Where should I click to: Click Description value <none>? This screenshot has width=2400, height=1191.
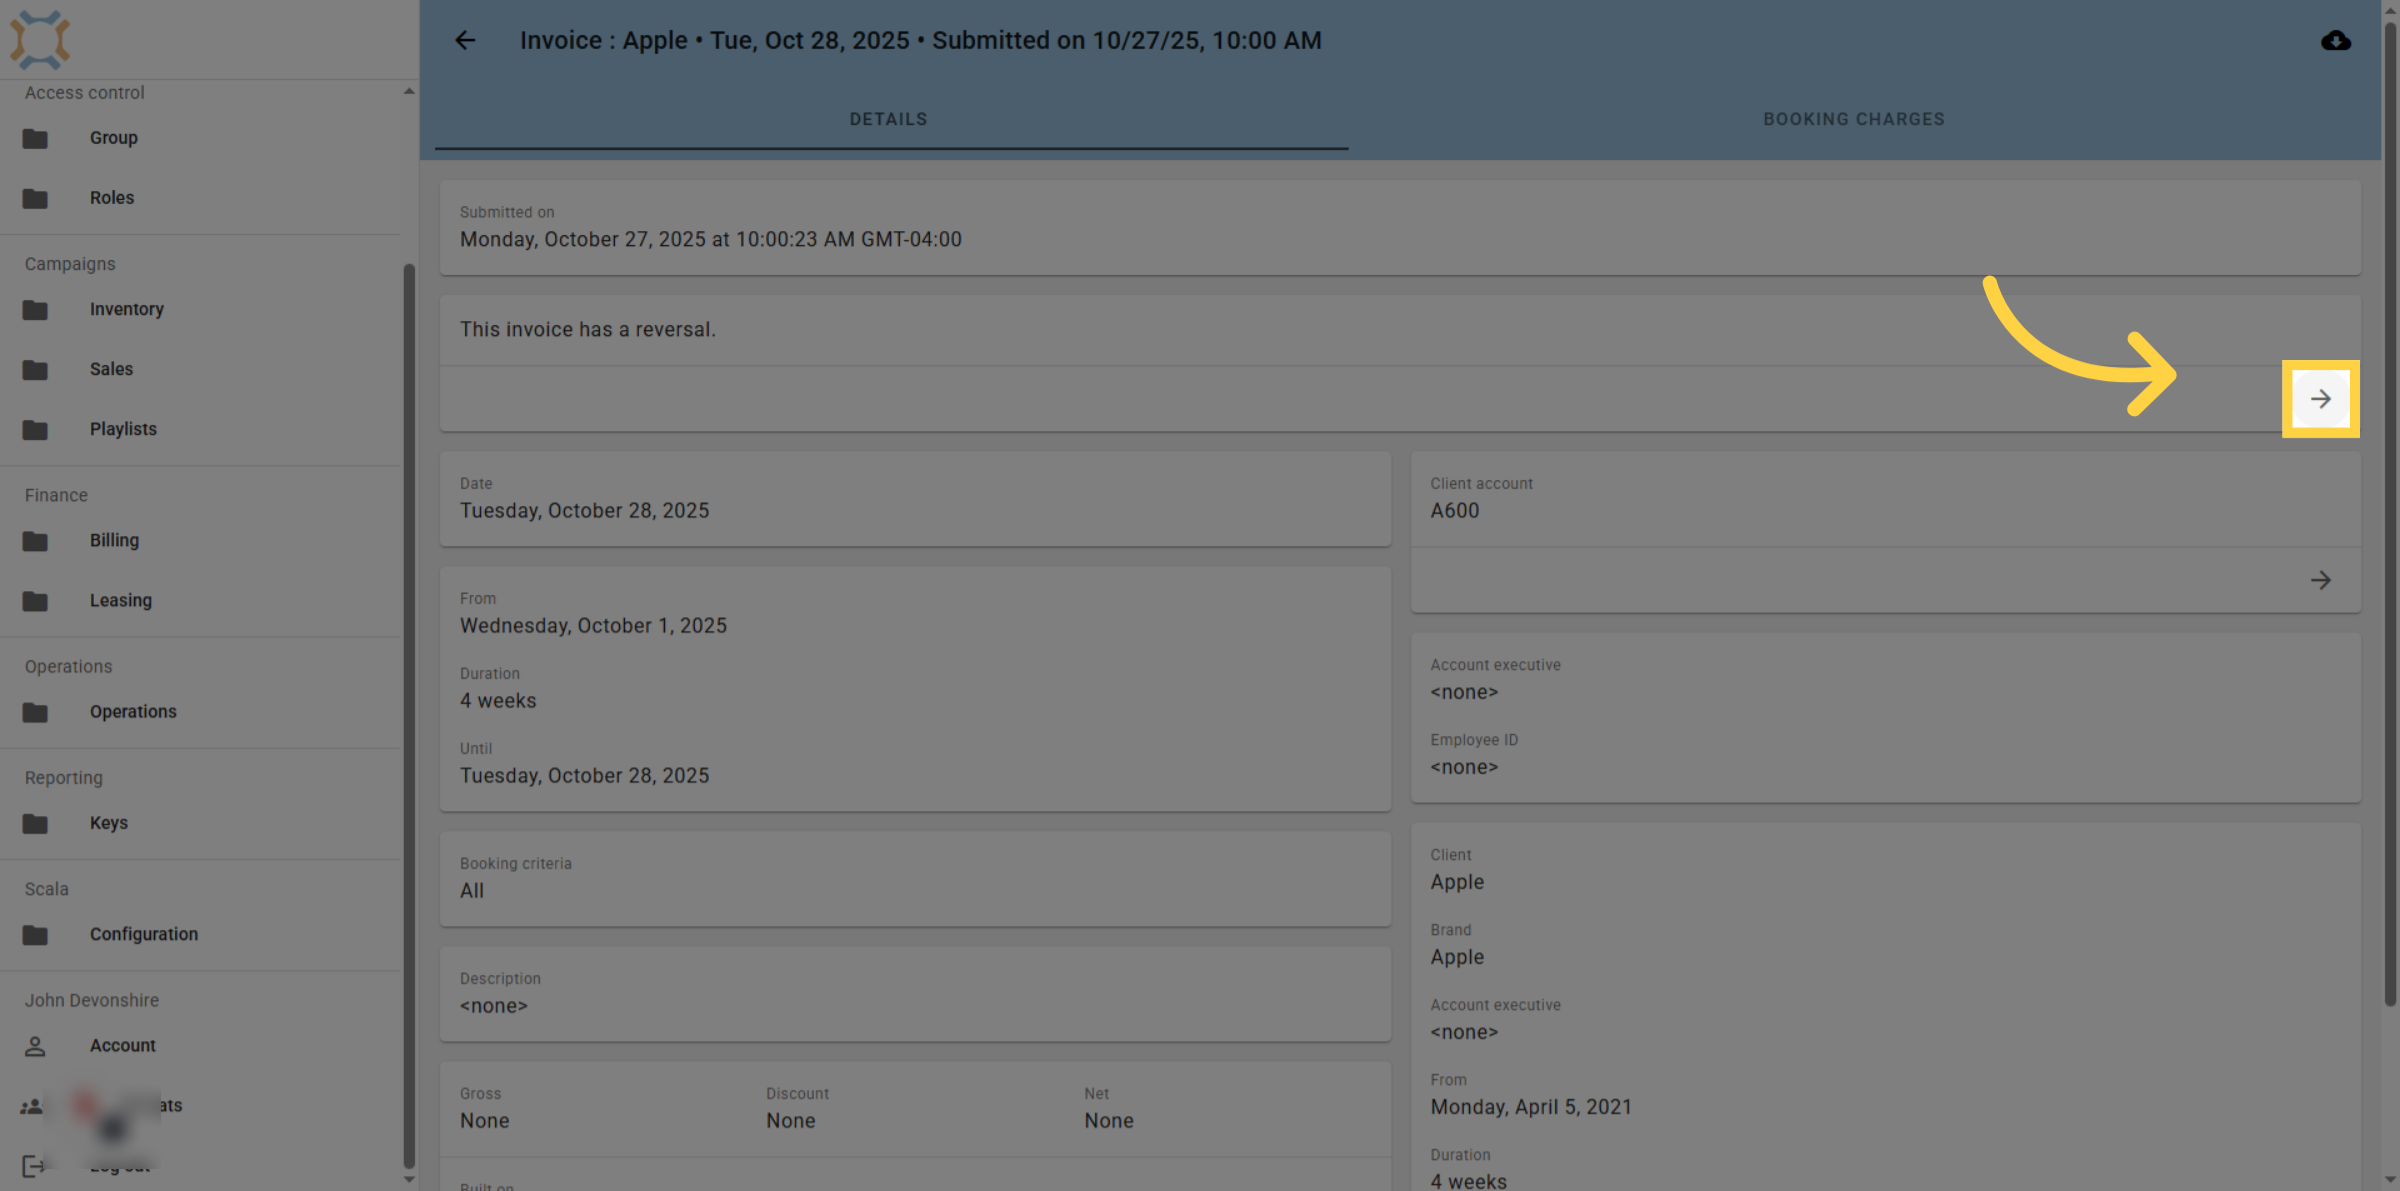click(494, 1005)
